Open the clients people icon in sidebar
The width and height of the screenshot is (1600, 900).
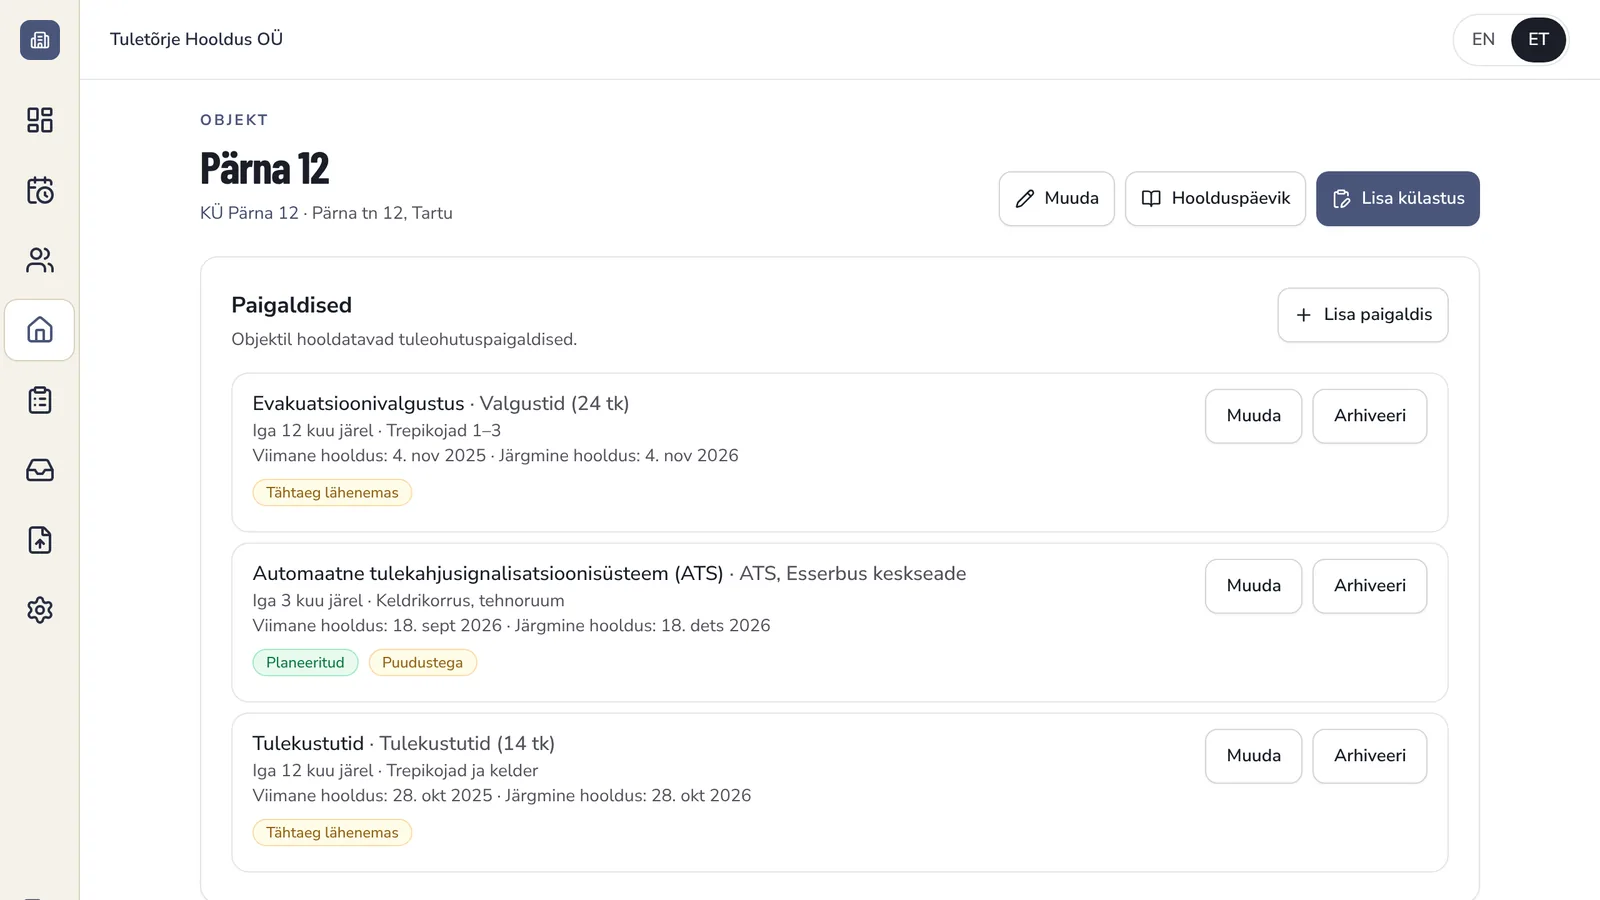tap(40, 260)
